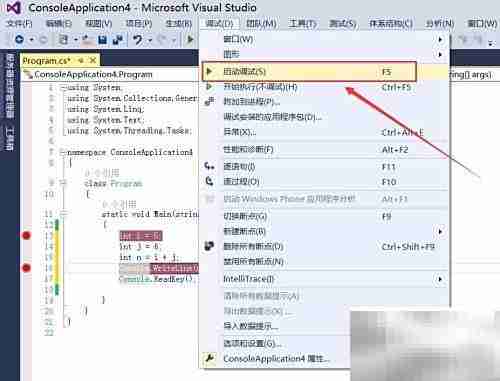500x381 pixels.
Task: Click the delete-all-breakpoints icon in menu
Action: [x=209, y=246]
